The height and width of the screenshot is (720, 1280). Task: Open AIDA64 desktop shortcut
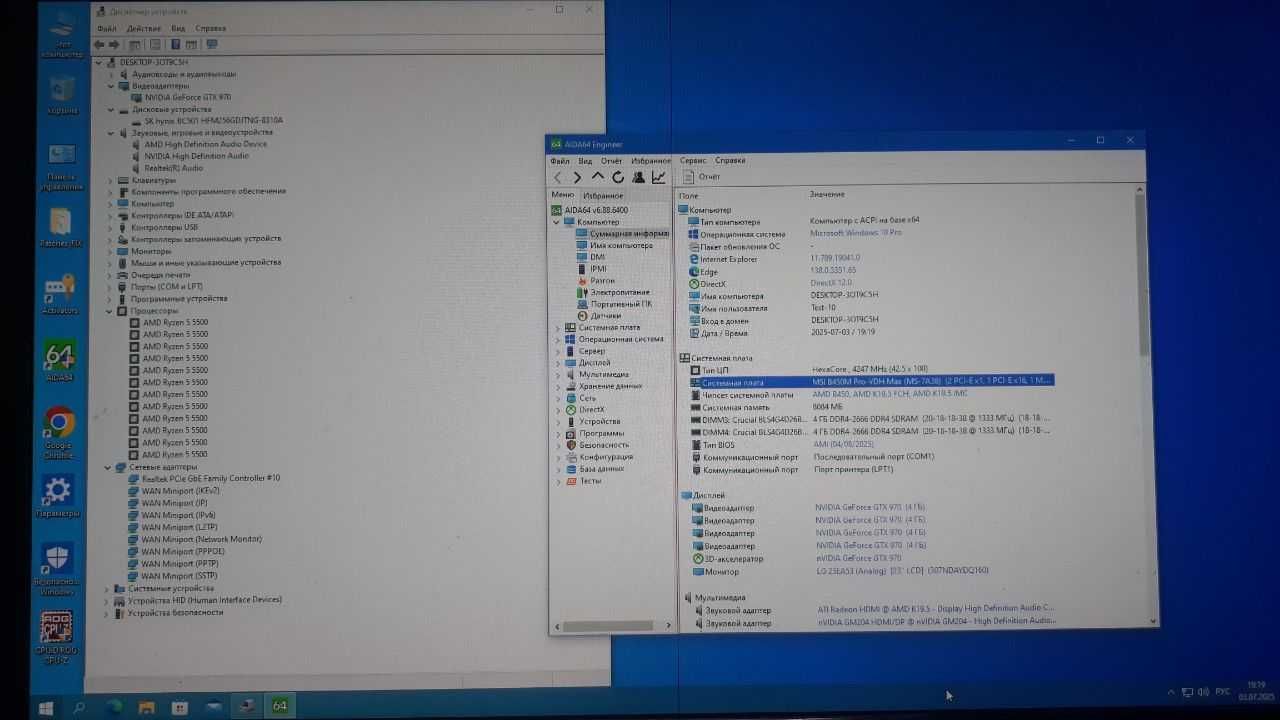(59, 361)
